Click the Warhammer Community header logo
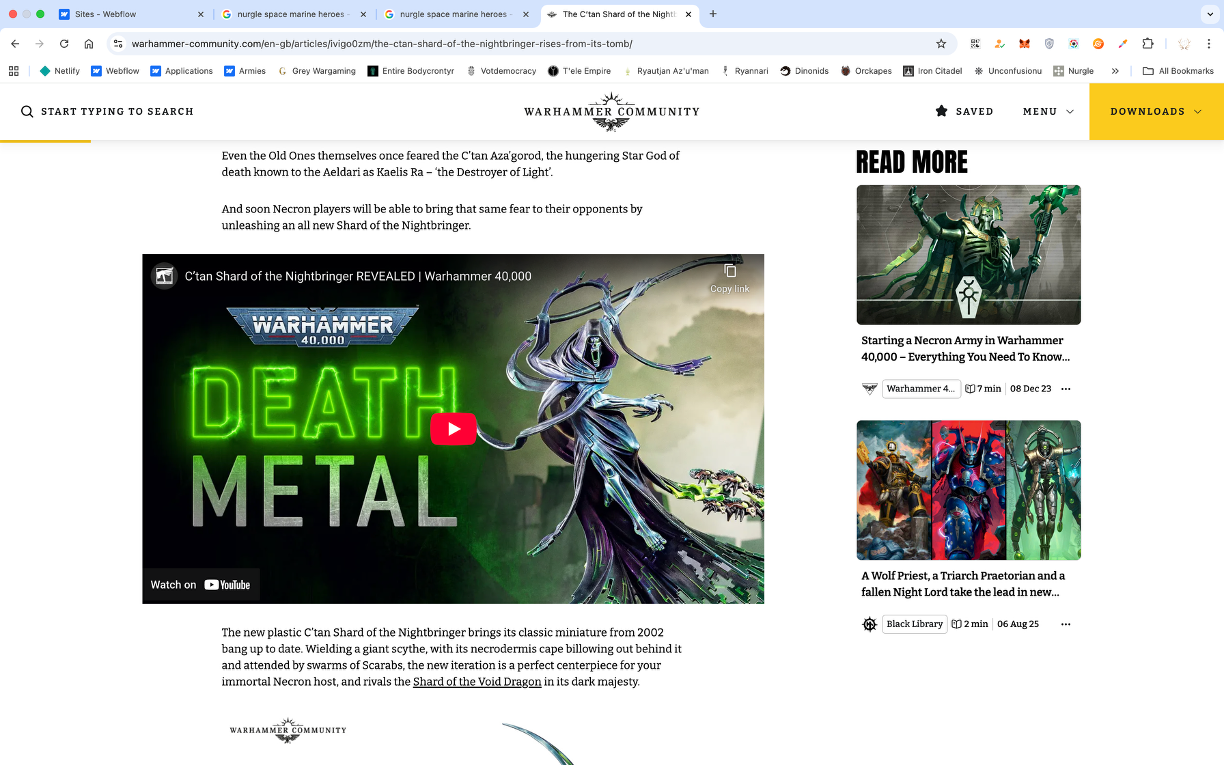Image resolution: width=1224 pixels, height=766 pixels. click(x=611, y=112)
